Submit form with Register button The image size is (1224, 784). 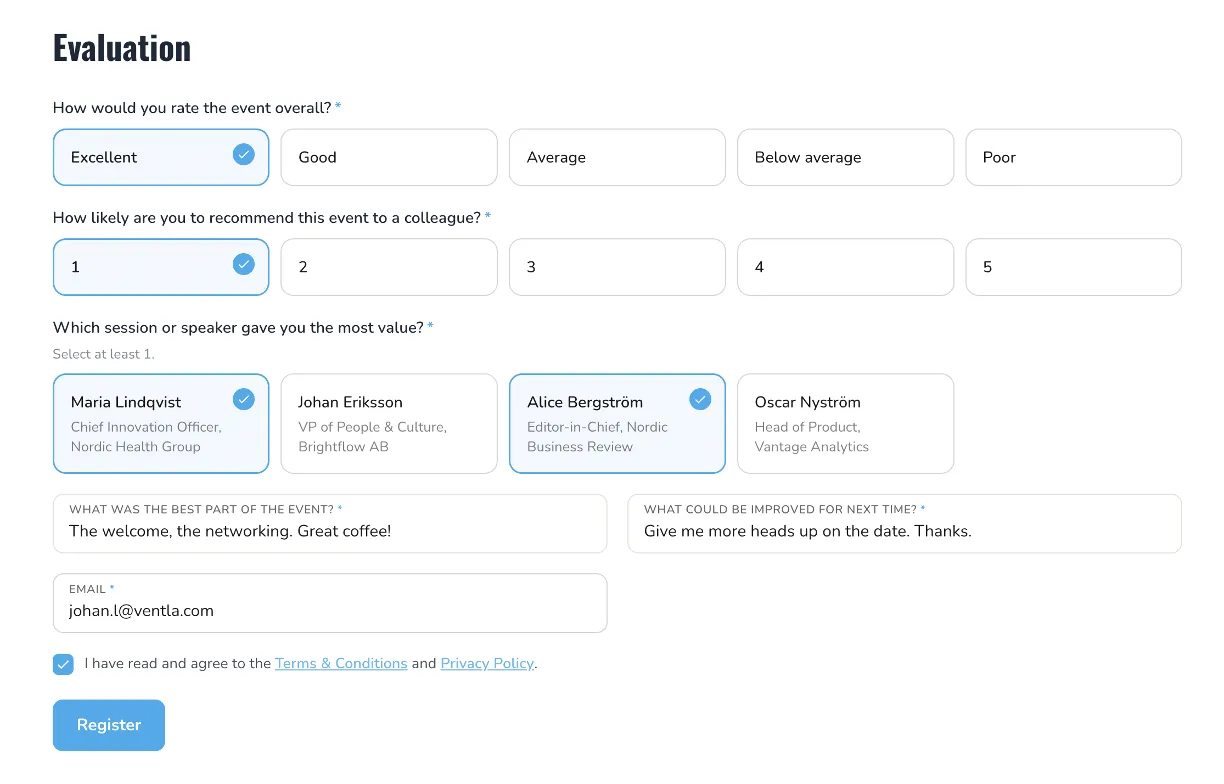109,725
